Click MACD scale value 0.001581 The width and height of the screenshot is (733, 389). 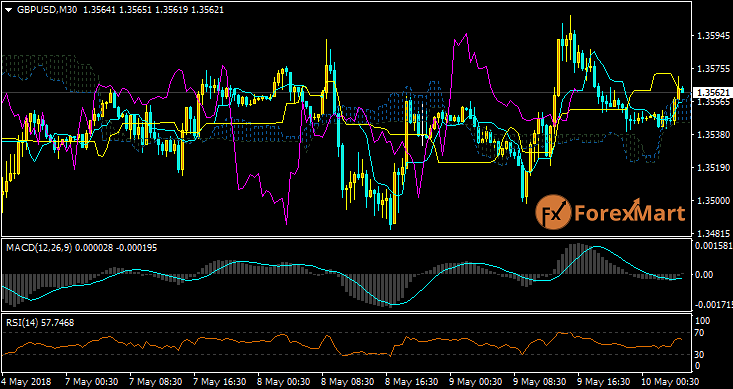[x=714, y=245]
